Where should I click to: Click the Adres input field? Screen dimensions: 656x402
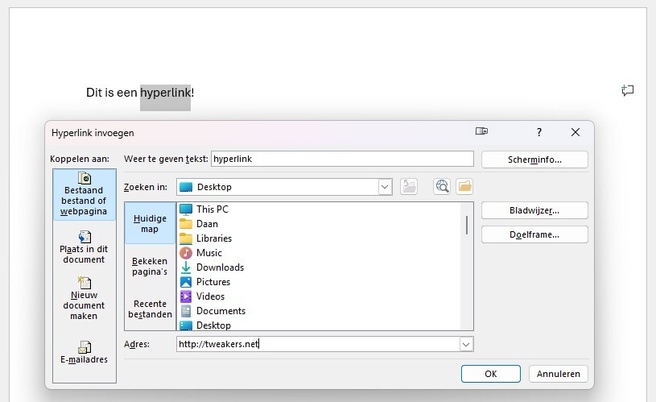(318, 344)
